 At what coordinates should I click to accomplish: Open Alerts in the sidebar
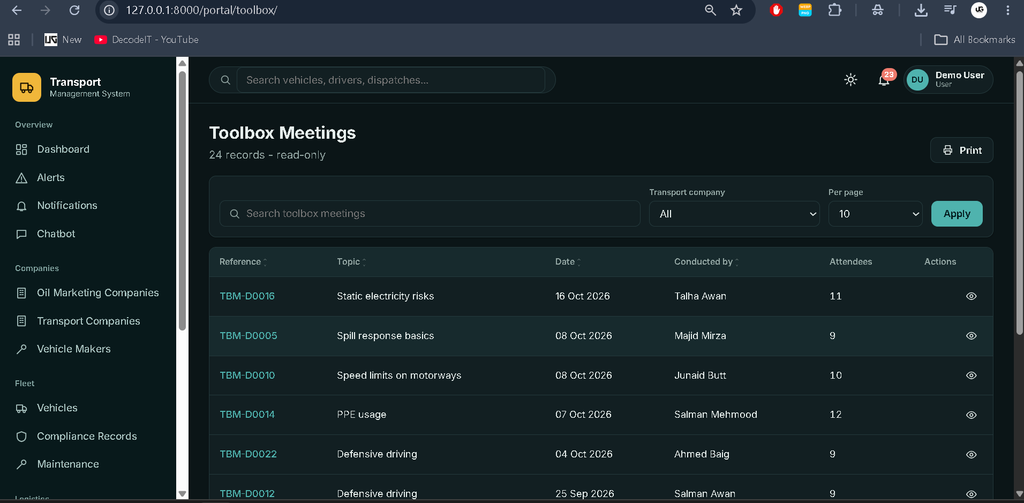point(51,178)
